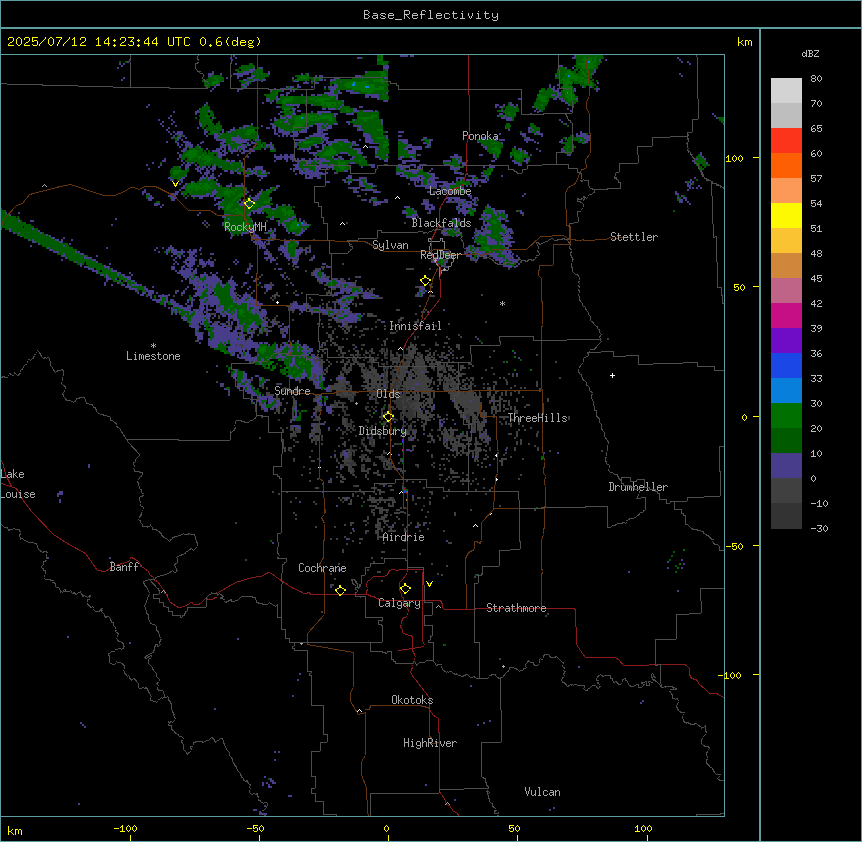862x842 pixels.
Task: Click the purple 10 dBZ legend swatch
Action: click(786, 466)
